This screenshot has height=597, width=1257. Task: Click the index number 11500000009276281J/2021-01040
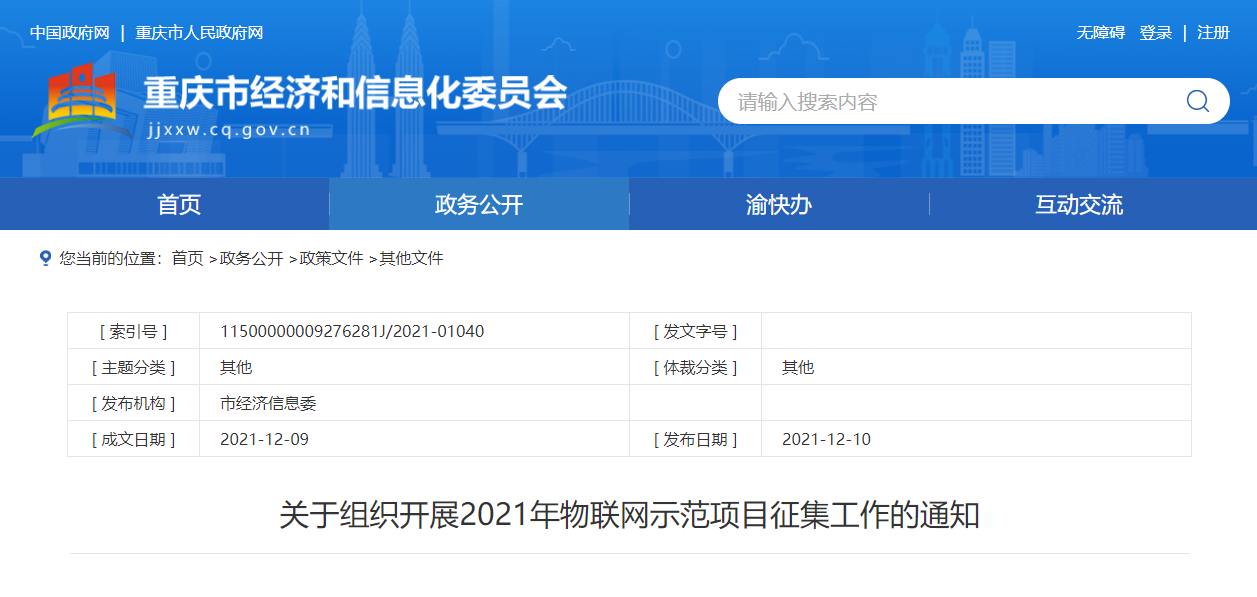[x=352, y=331]
